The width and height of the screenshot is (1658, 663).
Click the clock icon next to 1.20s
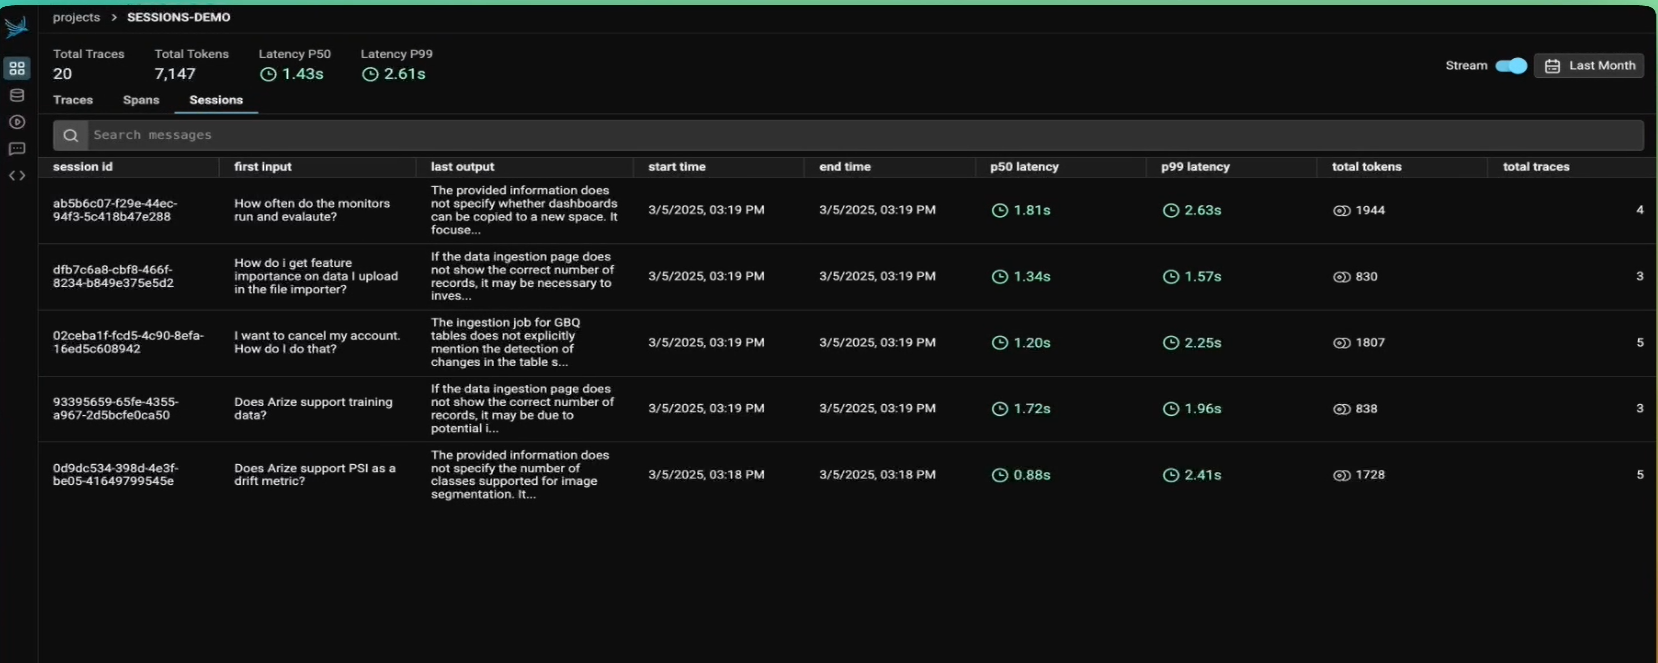999,342
